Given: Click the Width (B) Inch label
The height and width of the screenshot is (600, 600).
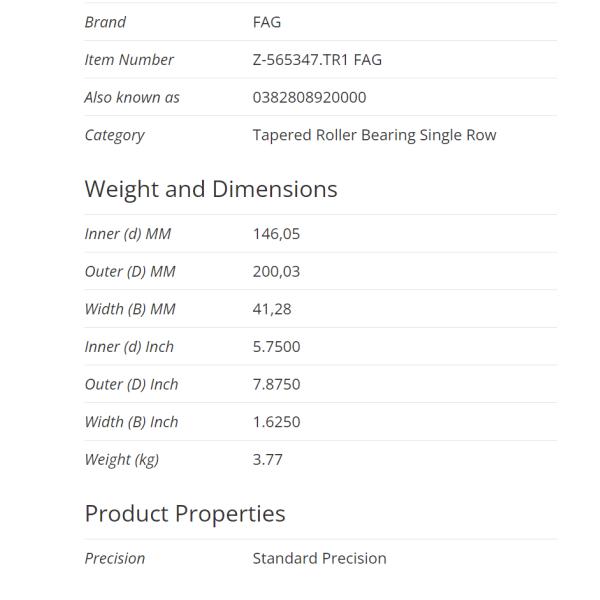Looking at the screenshot, I should pos(131,422).
